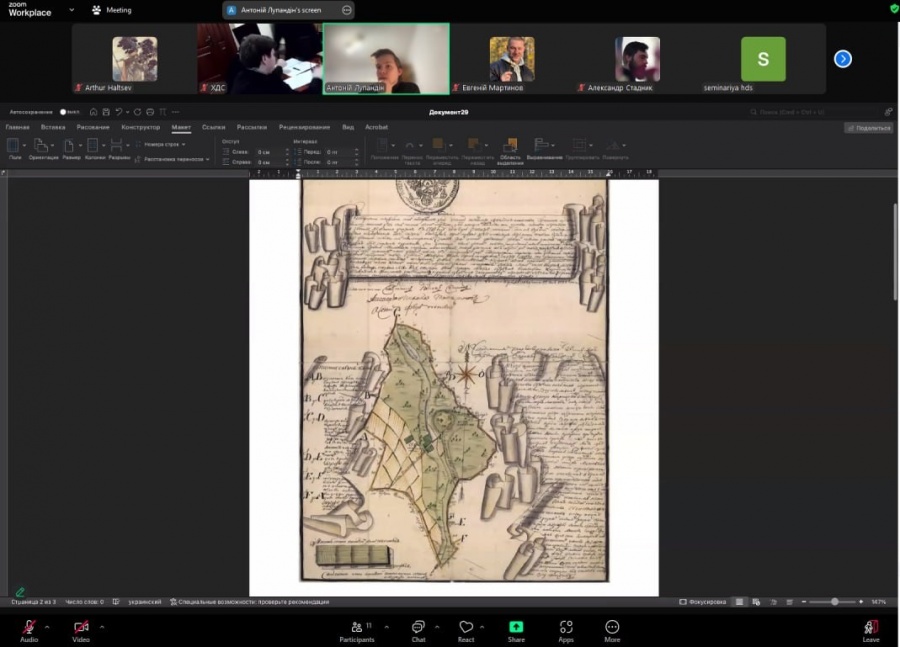Open Поля margins dropdown

point(15,148)
